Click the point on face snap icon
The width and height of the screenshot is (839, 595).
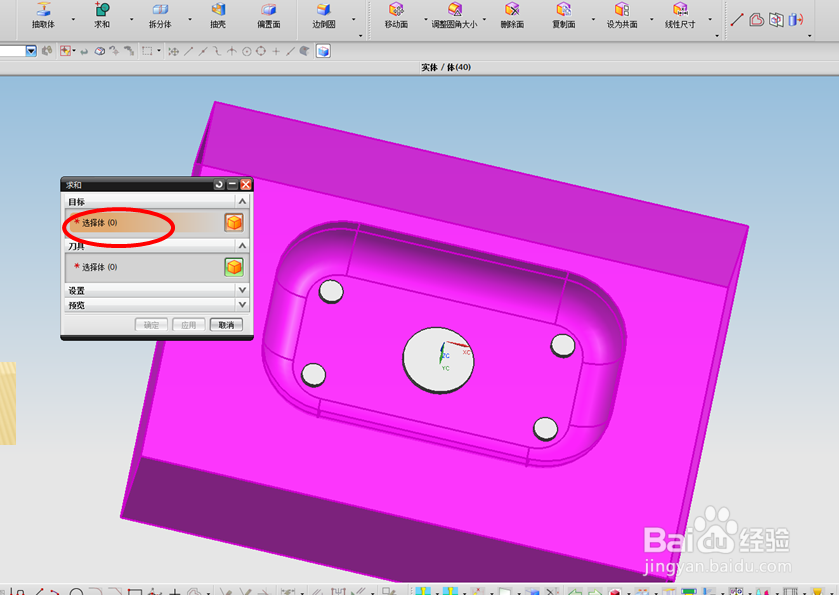[304, 51]
